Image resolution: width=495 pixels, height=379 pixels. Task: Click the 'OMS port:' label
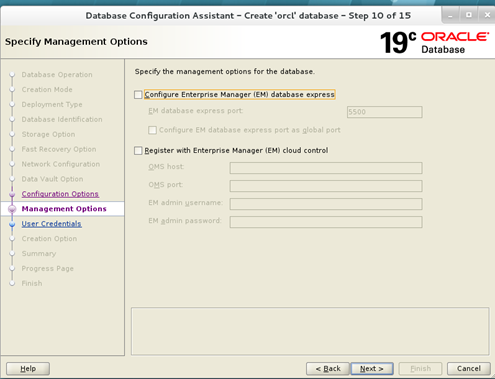pos(166,185)
